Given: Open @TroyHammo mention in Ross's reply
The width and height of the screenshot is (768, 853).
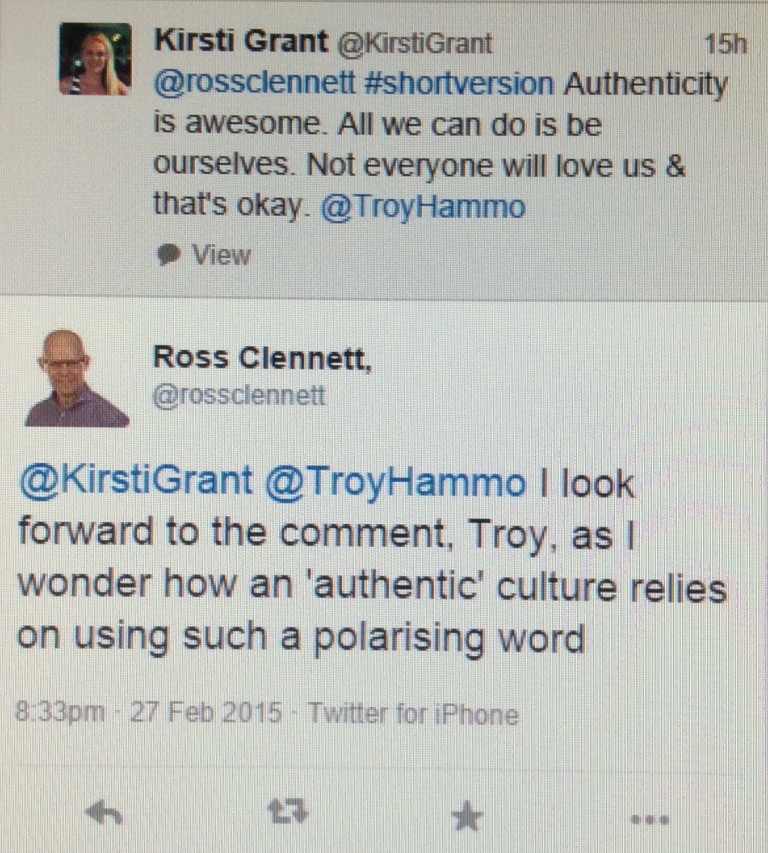Looking at the screenshot, I should [394, 482].
